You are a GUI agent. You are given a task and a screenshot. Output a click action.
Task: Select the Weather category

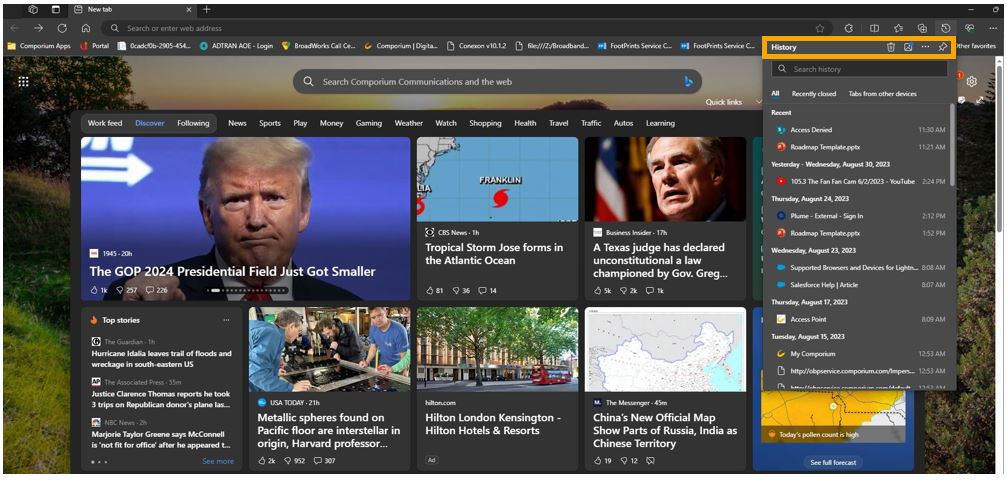(408, 123)
